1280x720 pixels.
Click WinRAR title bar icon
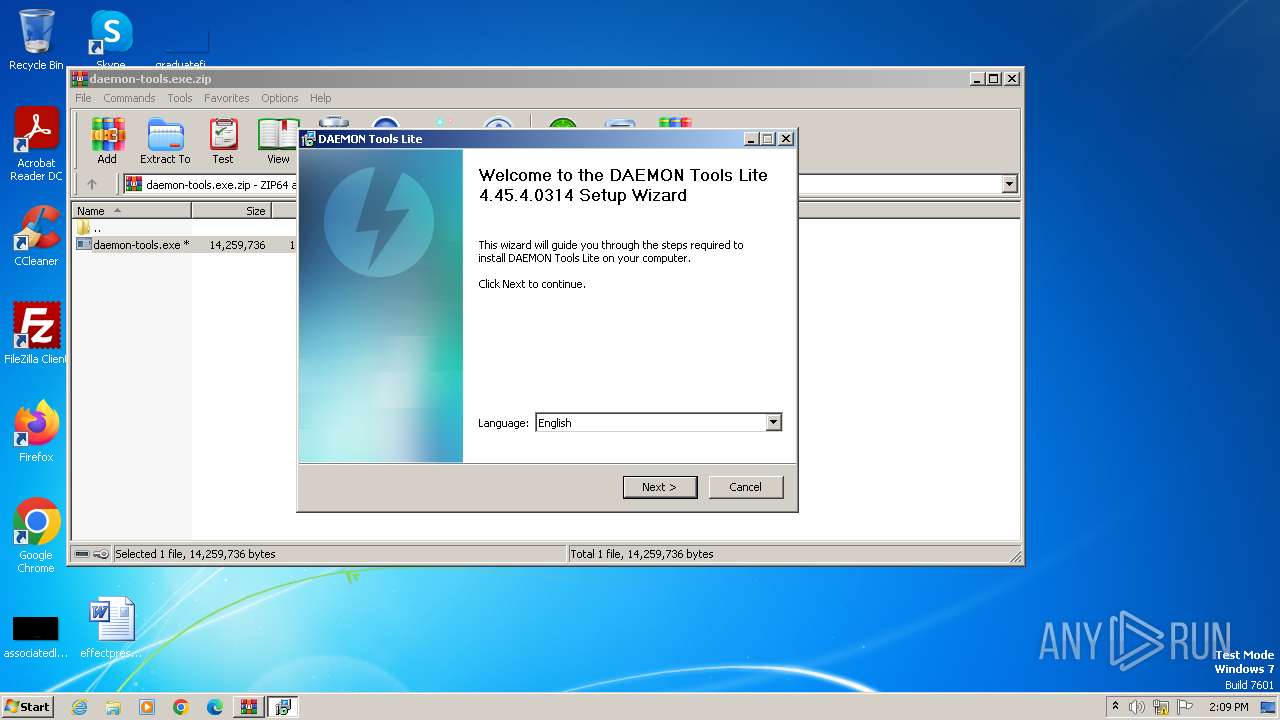(x=80, y=79)
